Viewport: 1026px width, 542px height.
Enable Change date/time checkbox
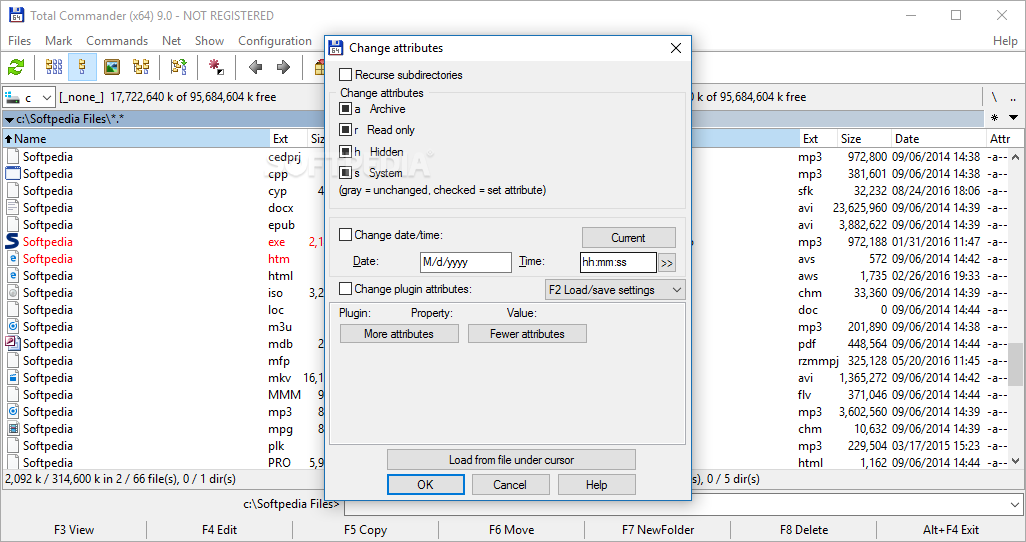(x=345, y=234)
